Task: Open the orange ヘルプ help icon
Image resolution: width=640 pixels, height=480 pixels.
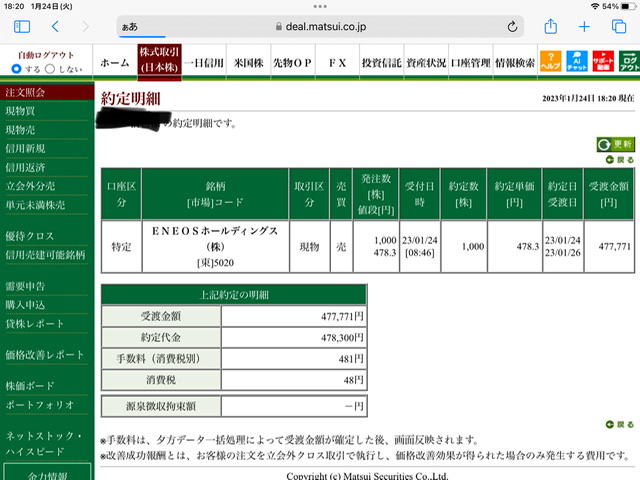Action: point(550,61)
